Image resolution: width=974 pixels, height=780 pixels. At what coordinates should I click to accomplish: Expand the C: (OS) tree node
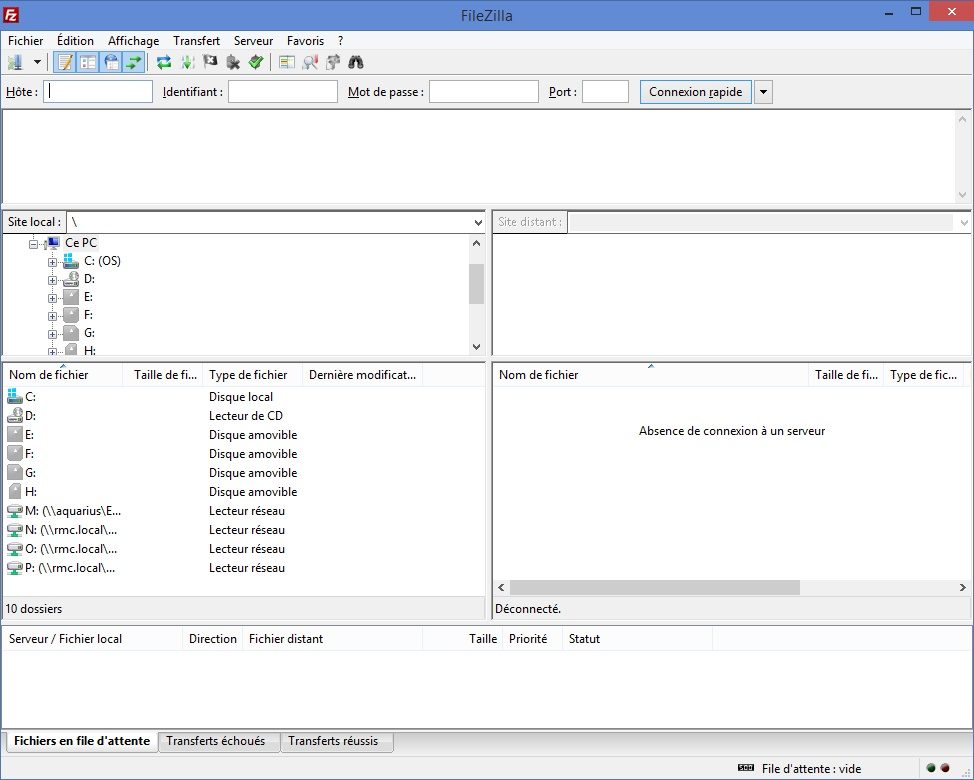tap(52, 261)
